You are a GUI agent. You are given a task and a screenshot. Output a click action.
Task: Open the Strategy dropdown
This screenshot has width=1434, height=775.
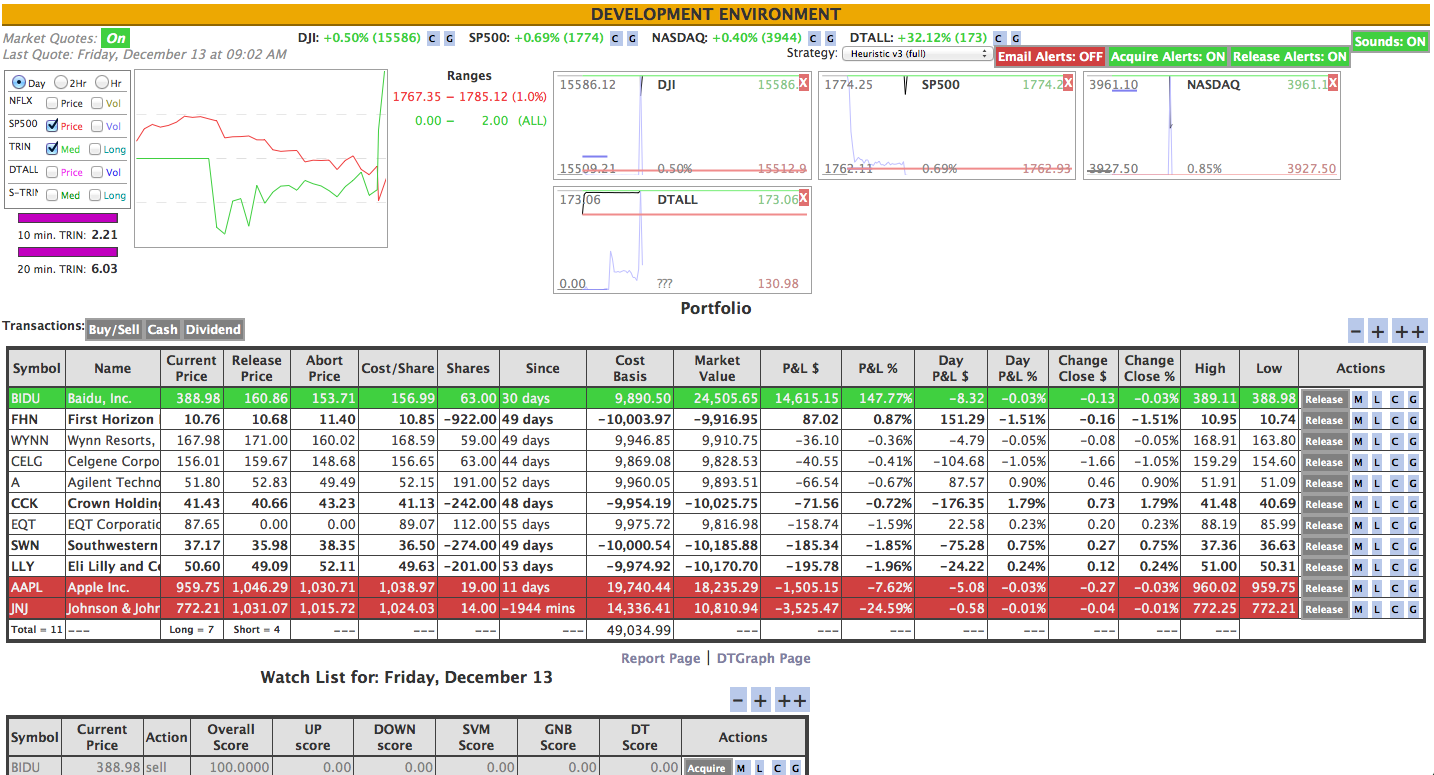[917, 54]
